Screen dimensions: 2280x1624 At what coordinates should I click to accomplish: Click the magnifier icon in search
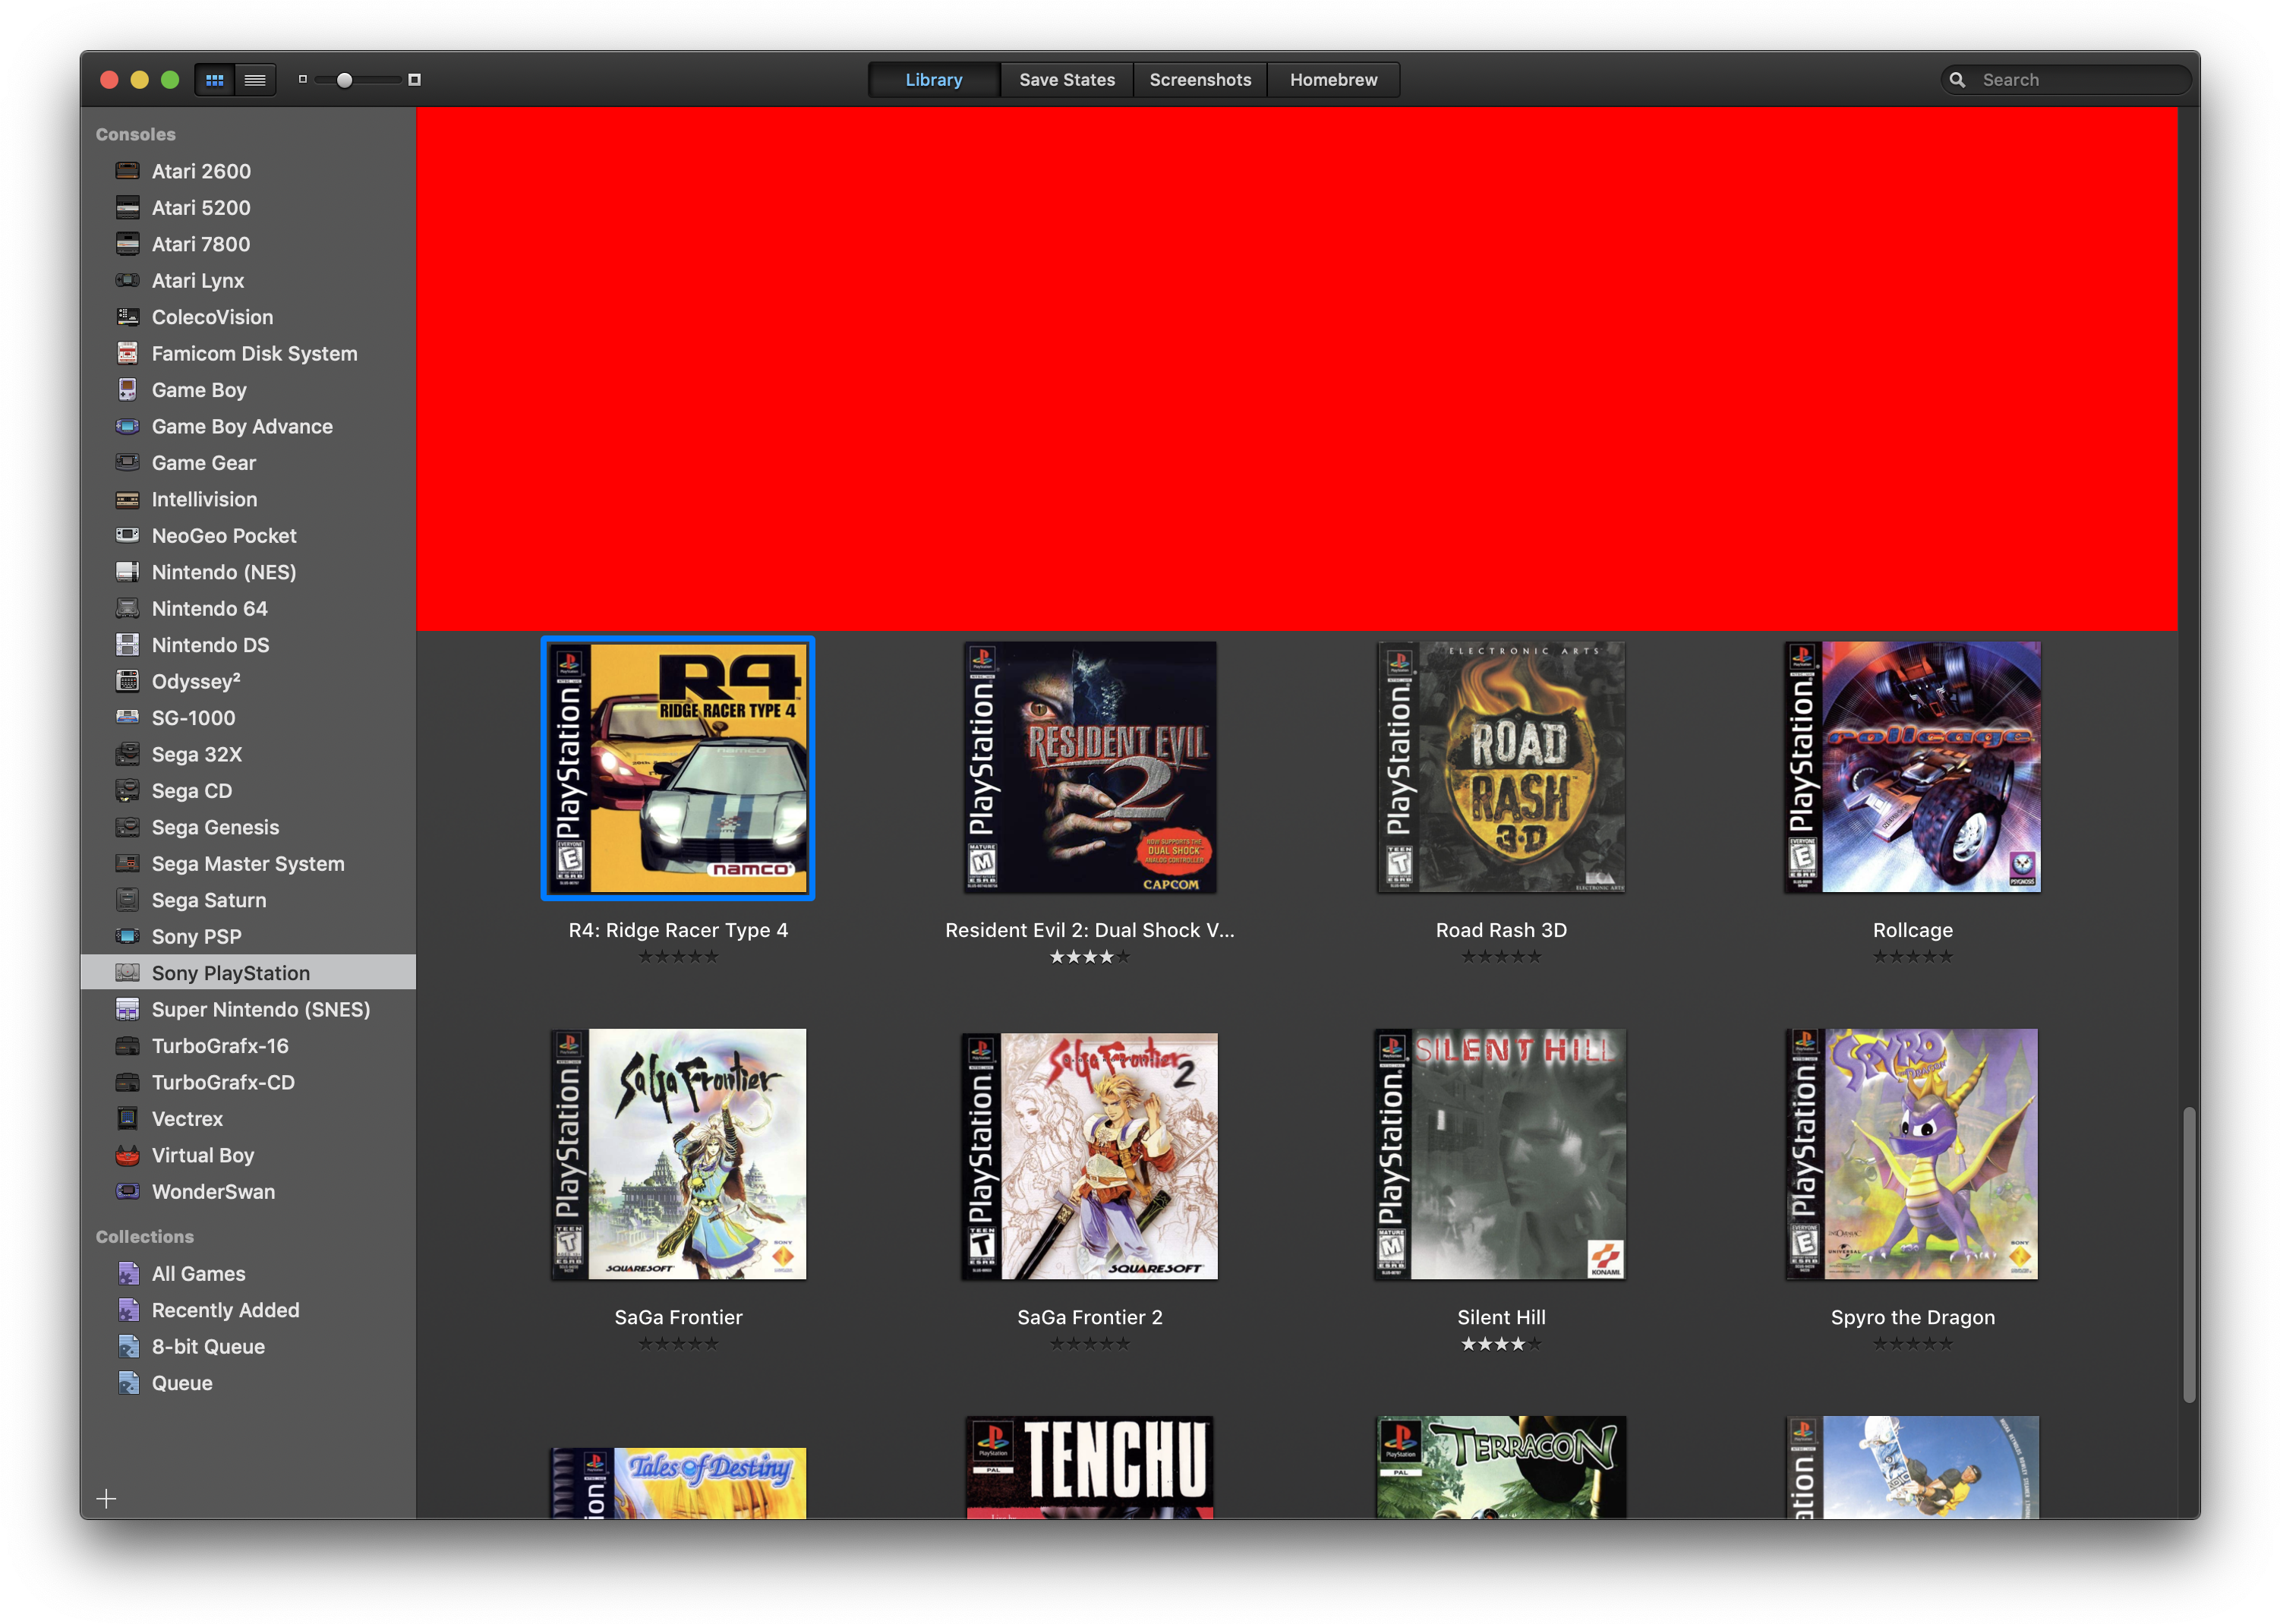click(1958, 80)
